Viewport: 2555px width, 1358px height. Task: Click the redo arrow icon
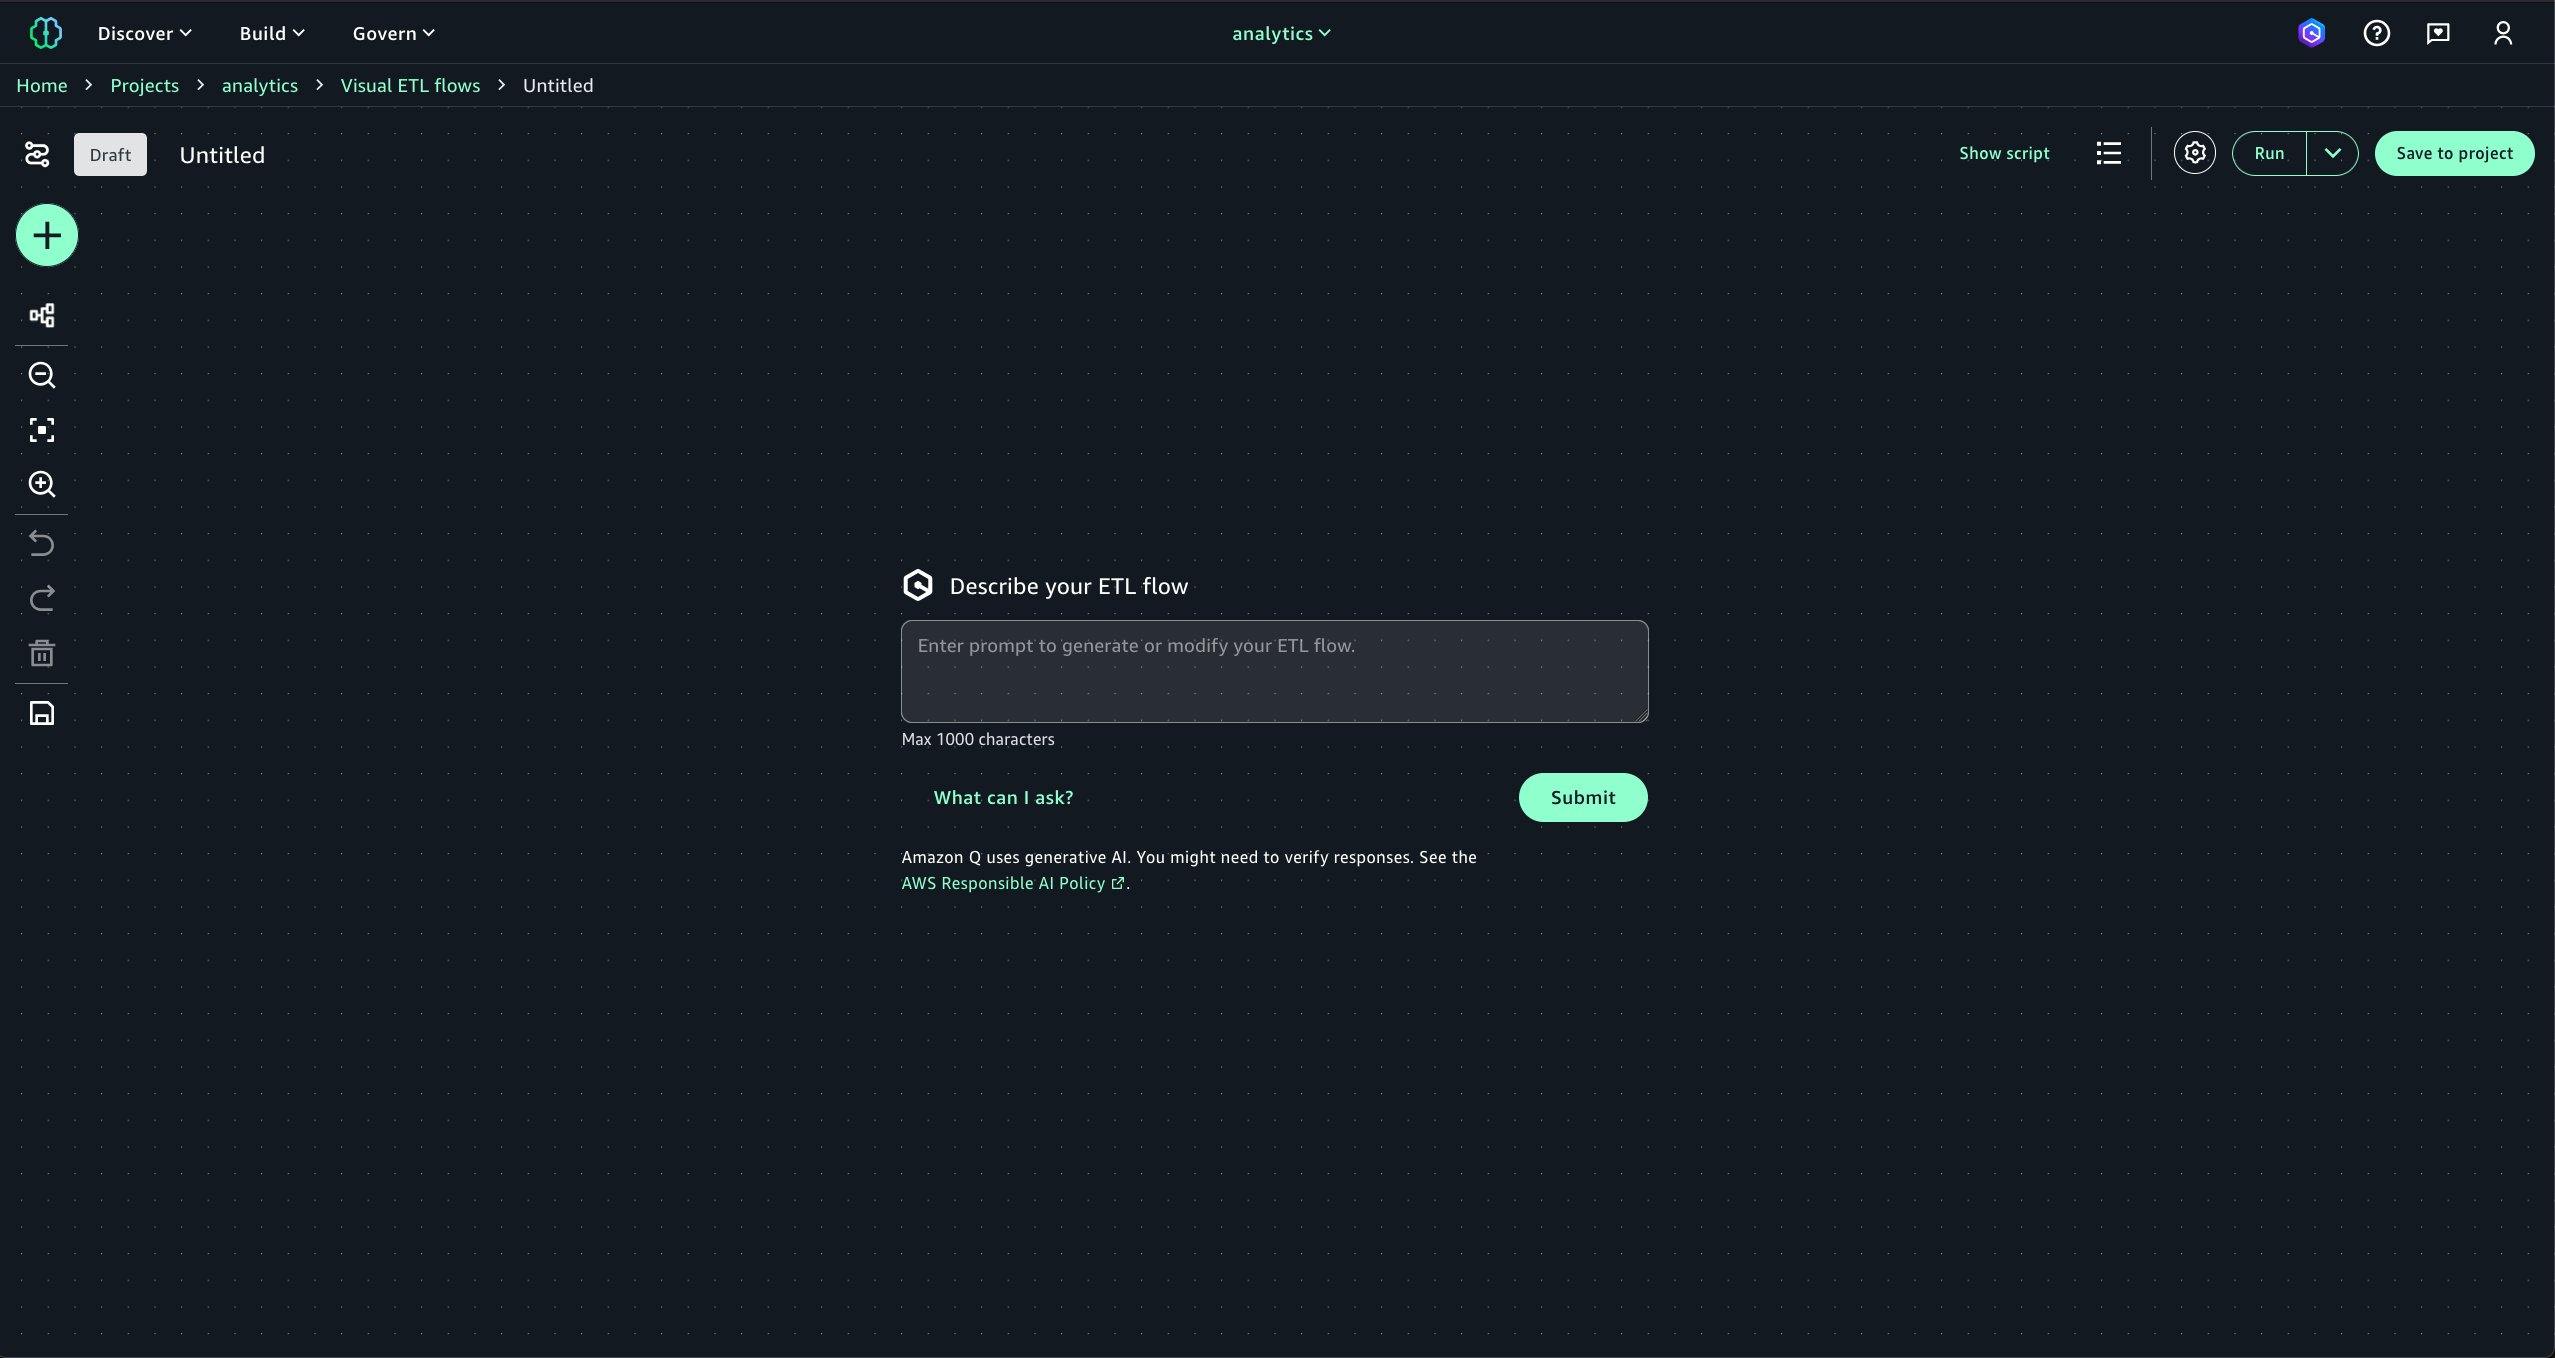pos(42,598)
